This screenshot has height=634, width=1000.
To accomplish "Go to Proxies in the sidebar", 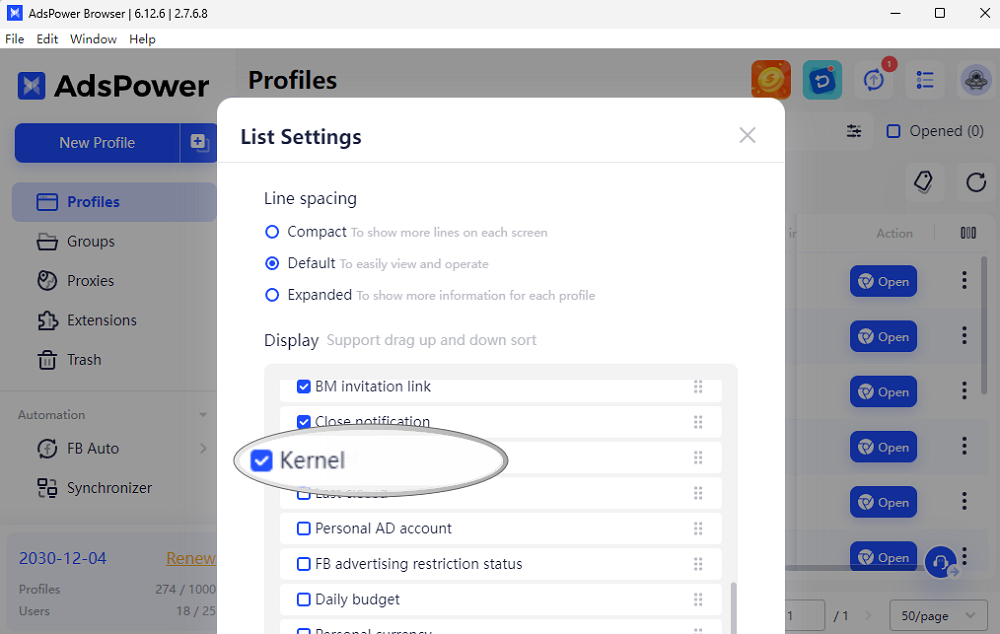I will coord(91,281).
